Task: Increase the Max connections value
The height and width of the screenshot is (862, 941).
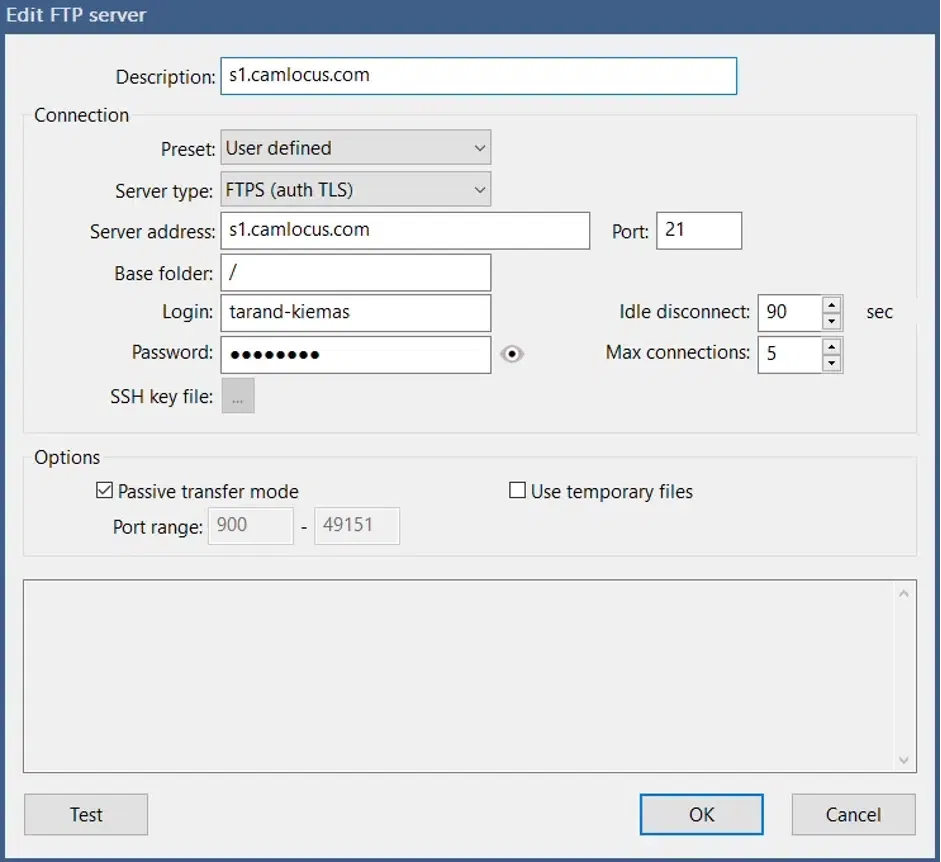Action: 831,349
